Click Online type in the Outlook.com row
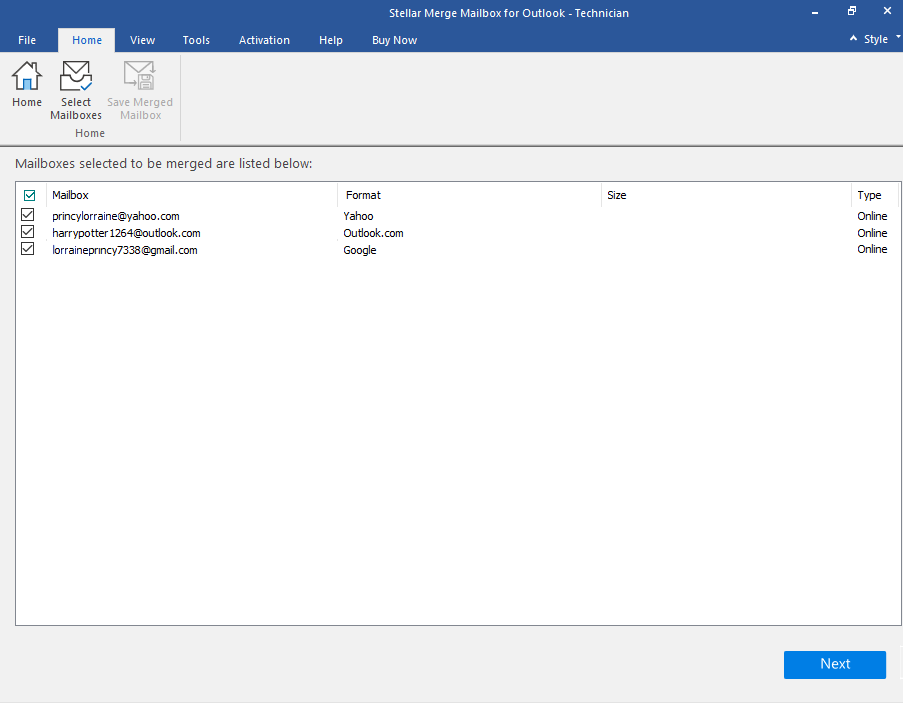Image resolution: width=903 pixels, height=703 pixels. pos(872,233)
